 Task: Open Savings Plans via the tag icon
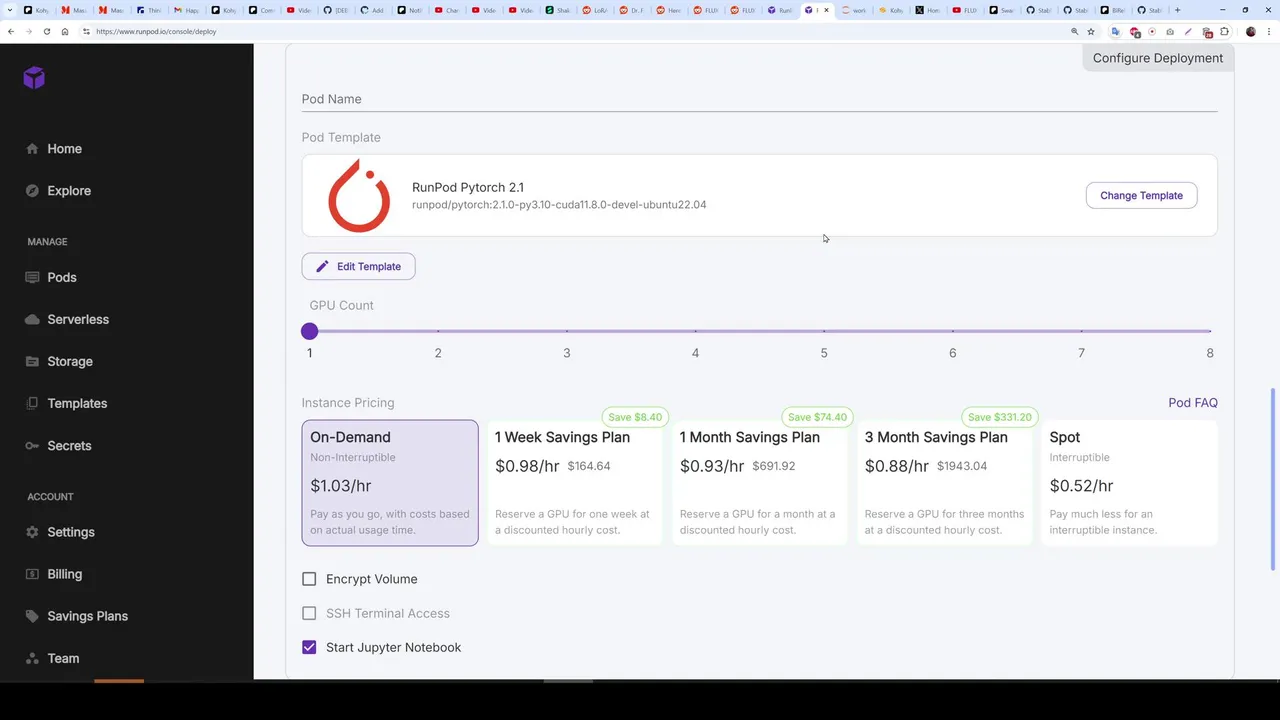coord(32,616)
